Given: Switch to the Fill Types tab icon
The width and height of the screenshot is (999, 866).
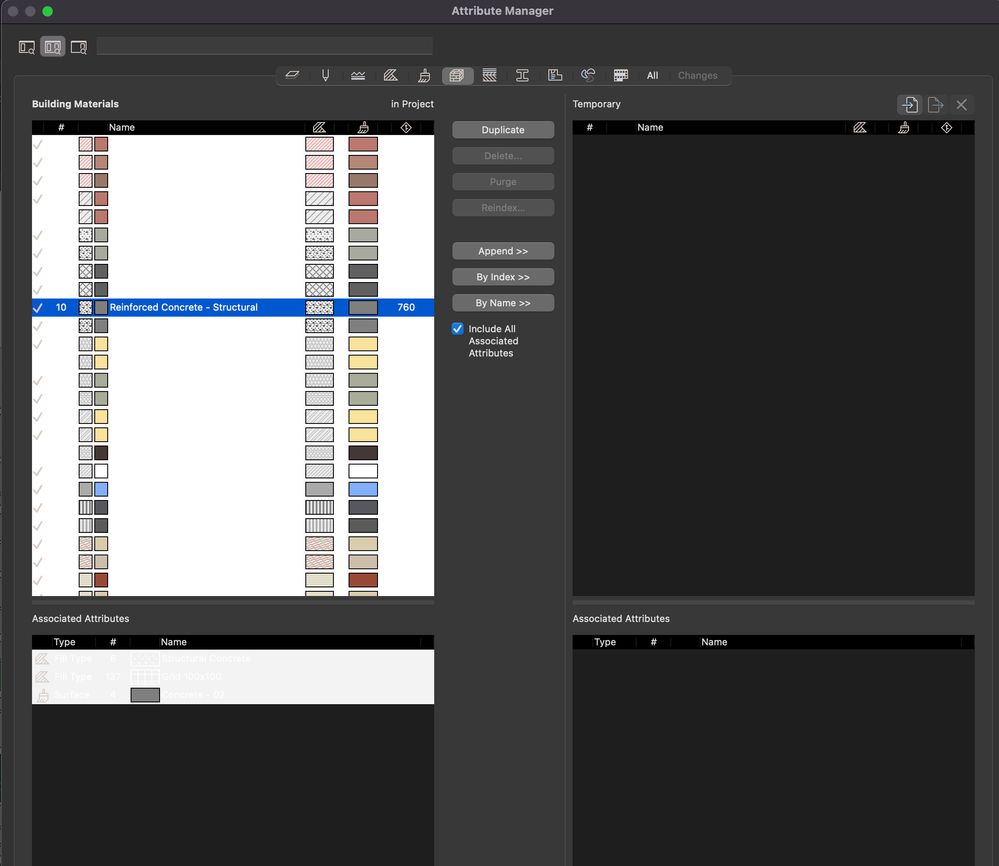Looking at the screenshot, I should point(391,75).
